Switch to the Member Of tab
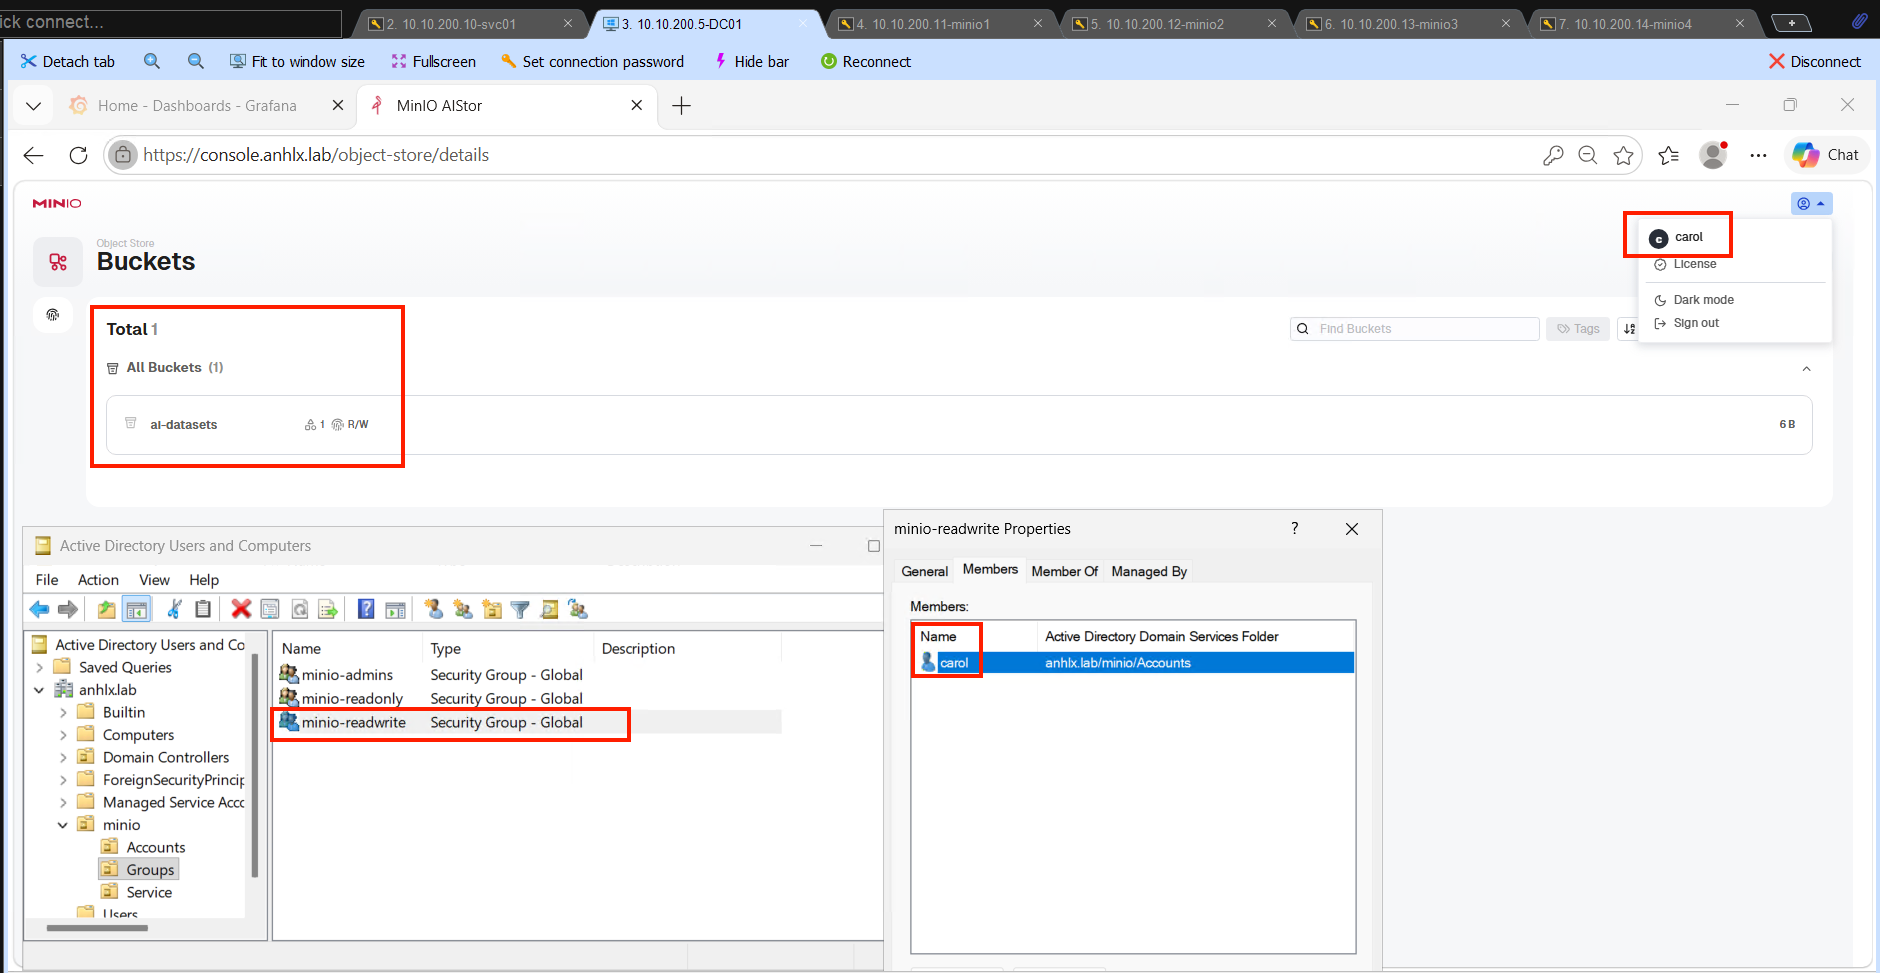Screen dimensions: 1880x973 (1065, 571)
